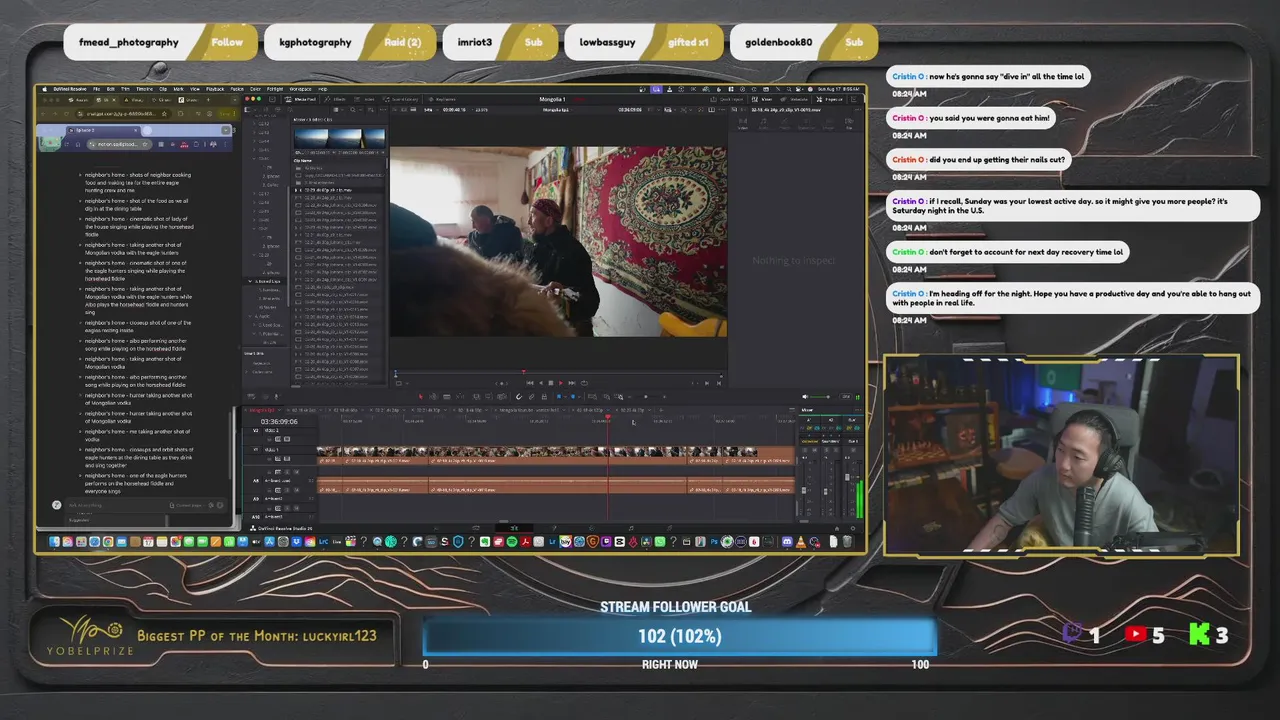Select the Blade Edit Mode tool
The image size is (1280, 720).
click(x=460, y=396)
